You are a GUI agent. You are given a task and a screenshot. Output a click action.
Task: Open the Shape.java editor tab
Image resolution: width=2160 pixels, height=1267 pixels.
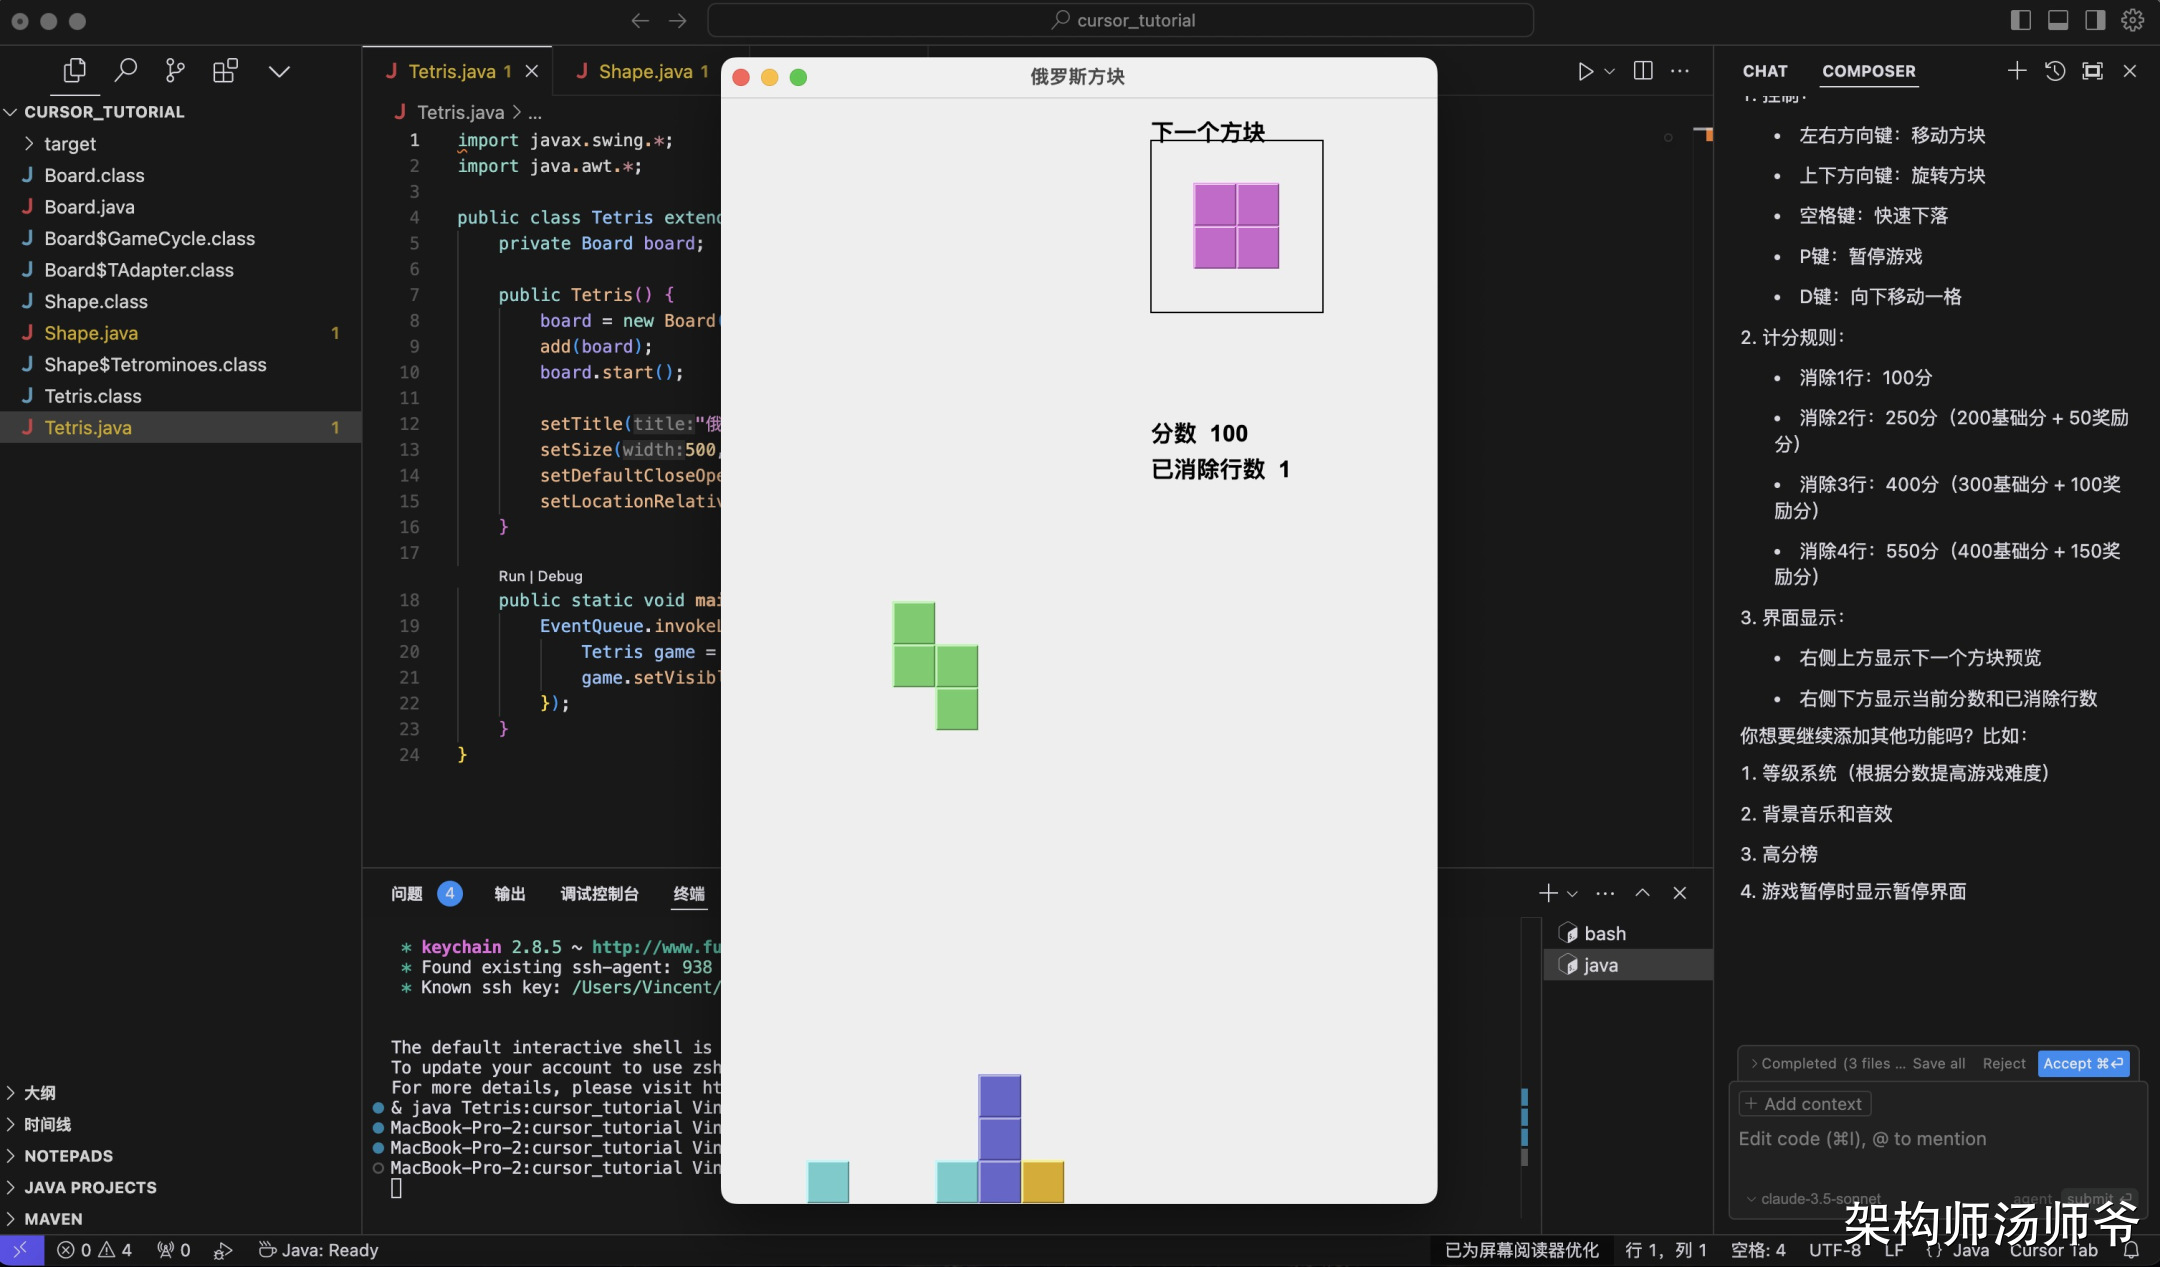tap(644, 71)
